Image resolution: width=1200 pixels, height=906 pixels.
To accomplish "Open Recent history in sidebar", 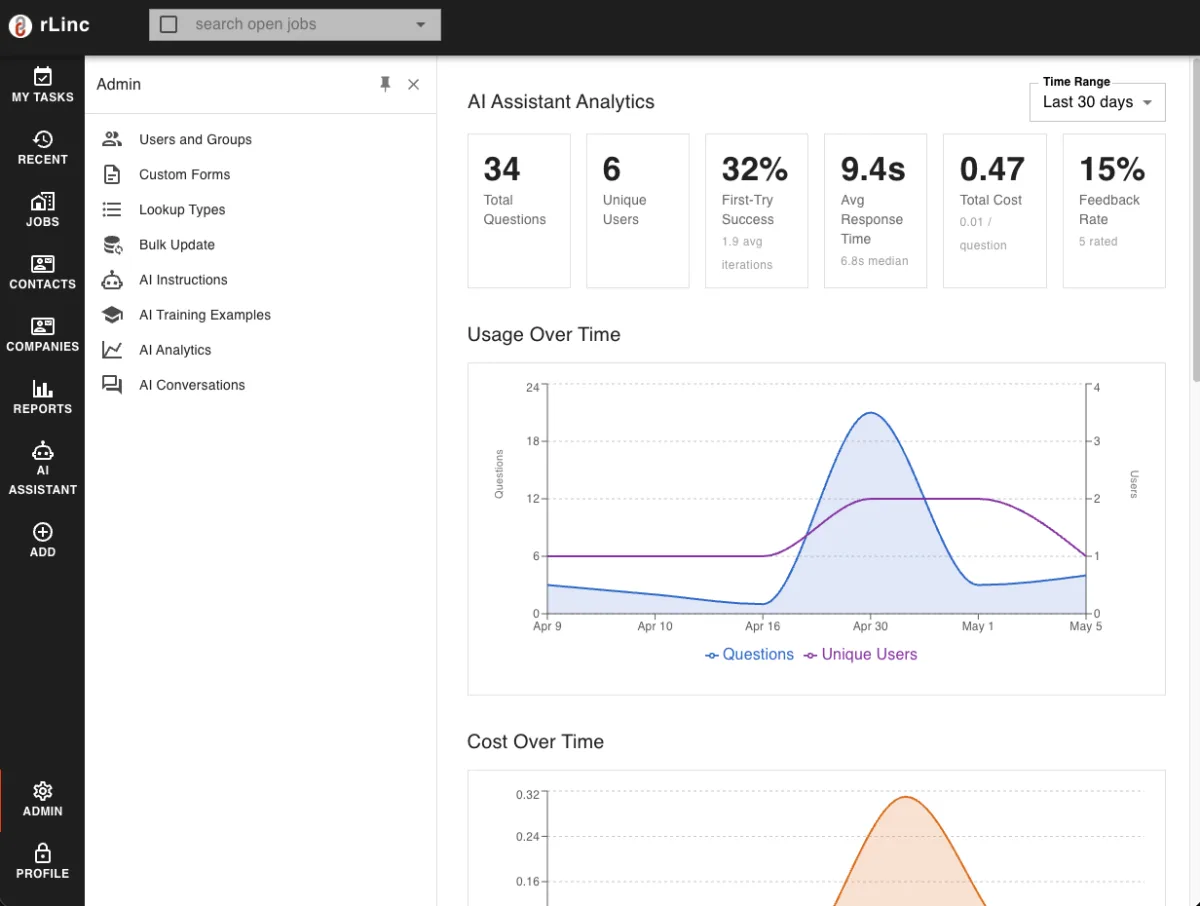I will click(42, 148).
